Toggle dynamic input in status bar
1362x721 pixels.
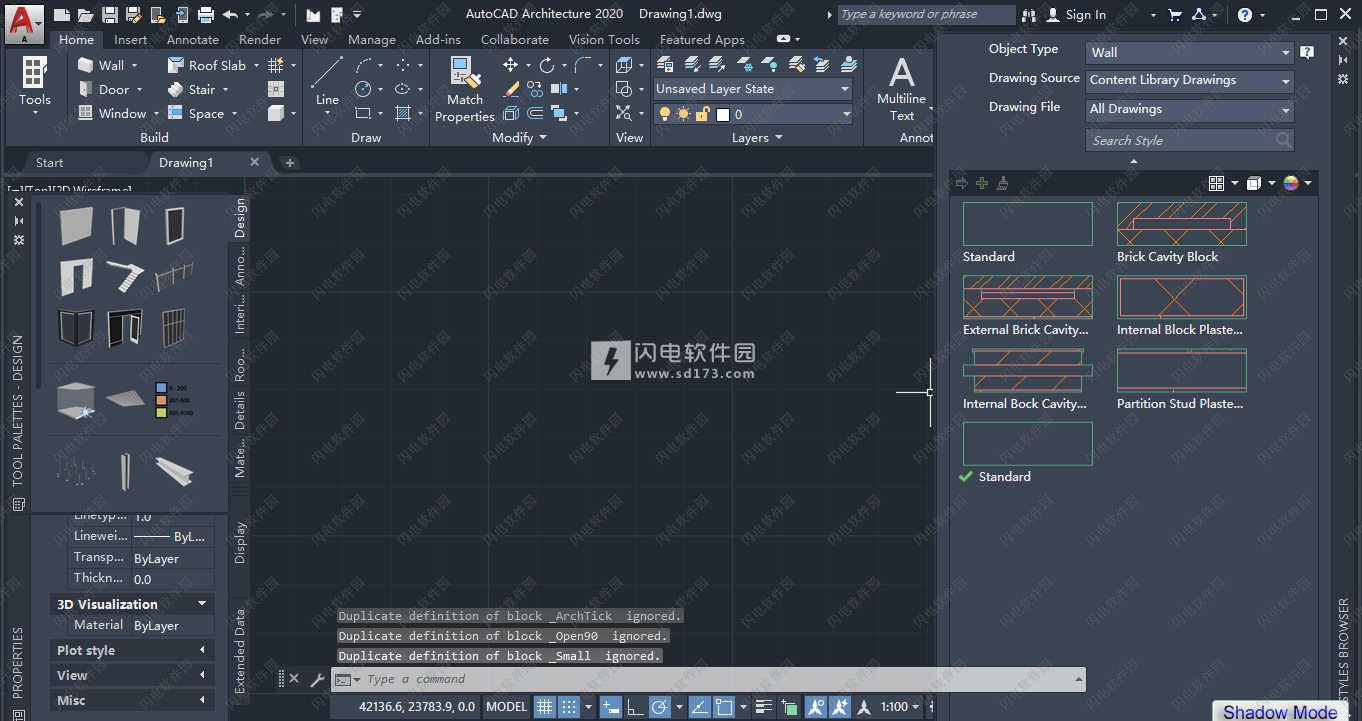(611, 707)
